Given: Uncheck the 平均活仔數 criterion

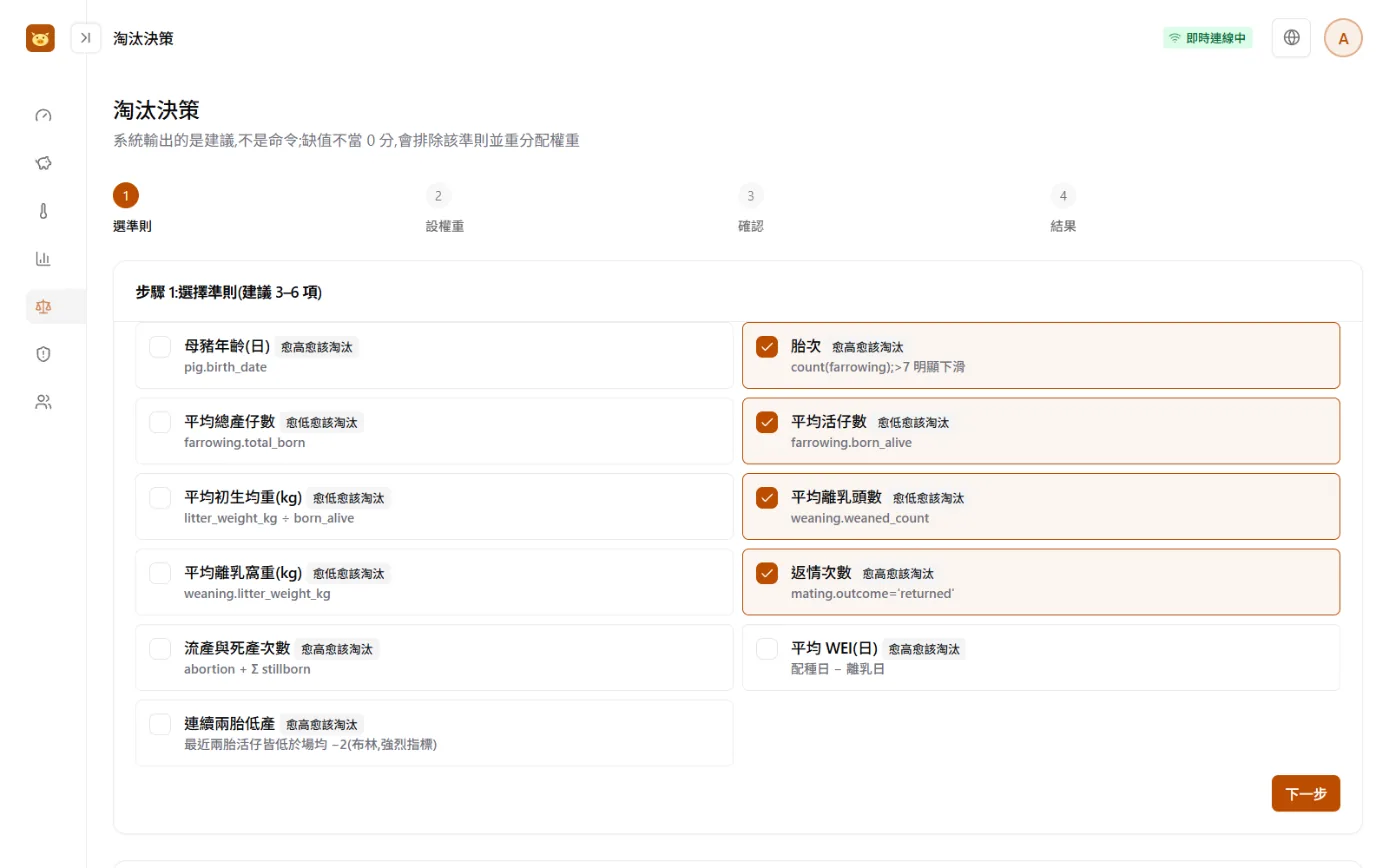Looking at the screenshot, I should (767, 422).
